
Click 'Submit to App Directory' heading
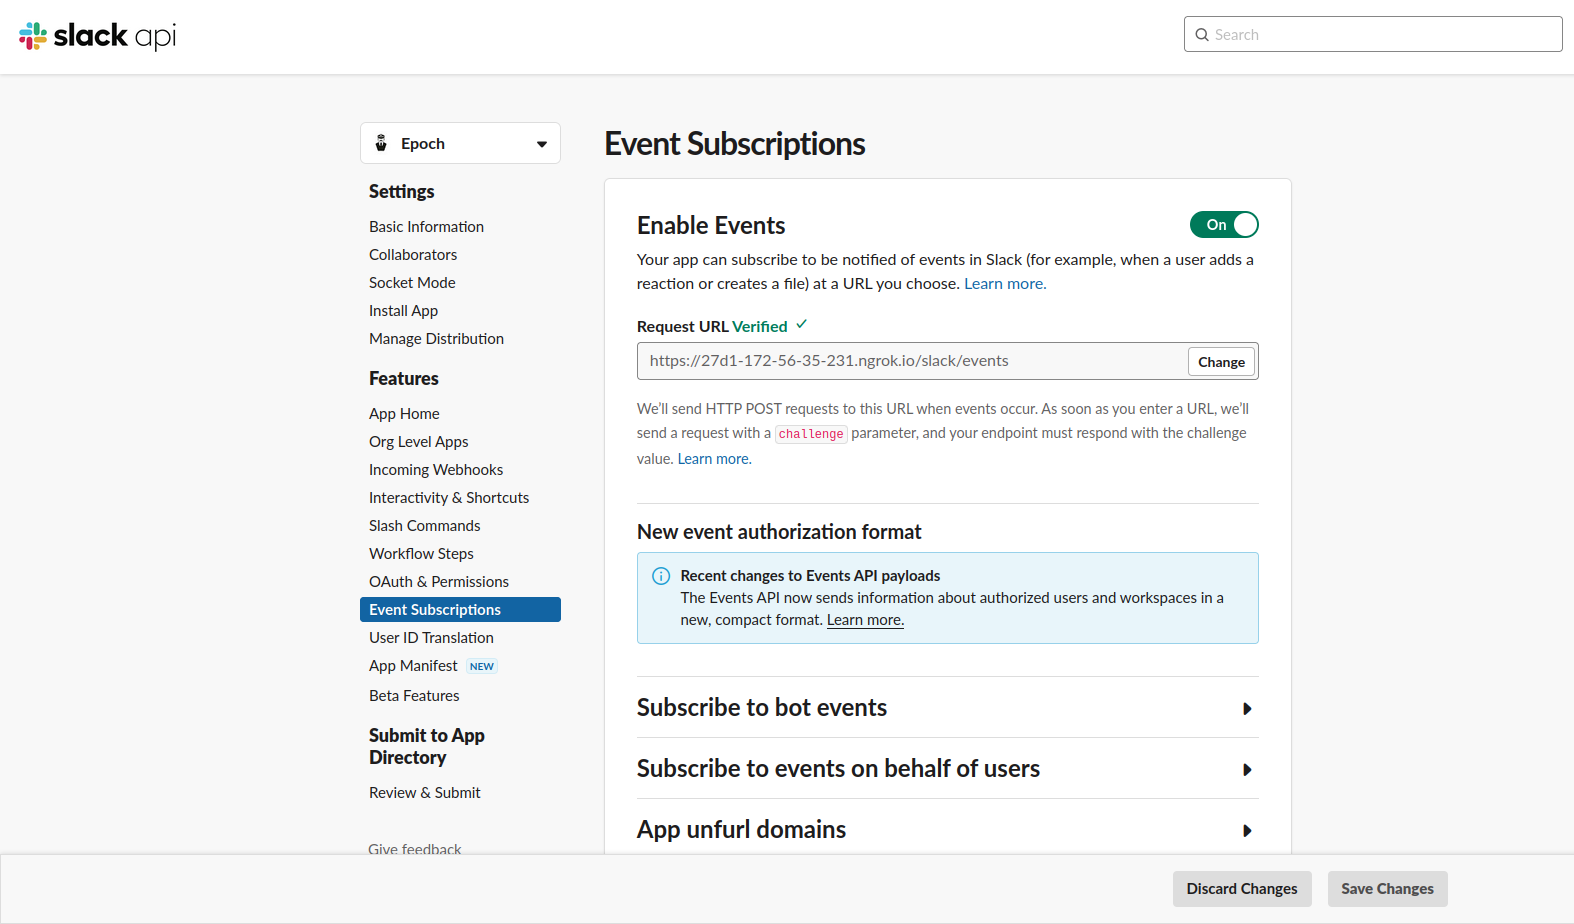coord(427,747)
